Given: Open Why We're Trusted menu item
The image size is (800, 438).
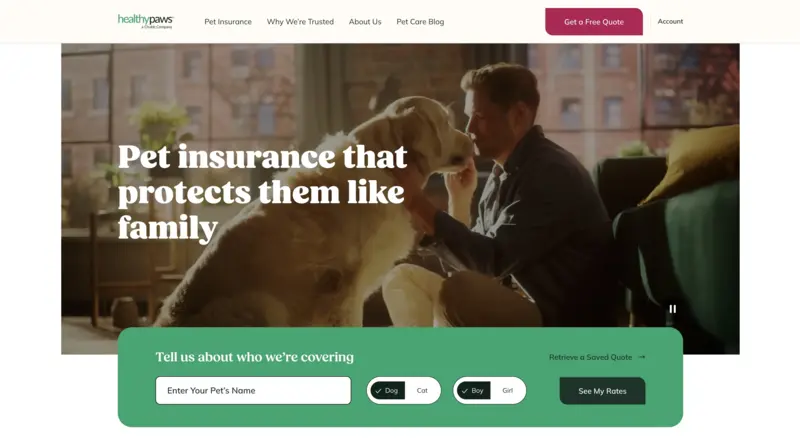Looking at the screenshot, I should [300, 21].
